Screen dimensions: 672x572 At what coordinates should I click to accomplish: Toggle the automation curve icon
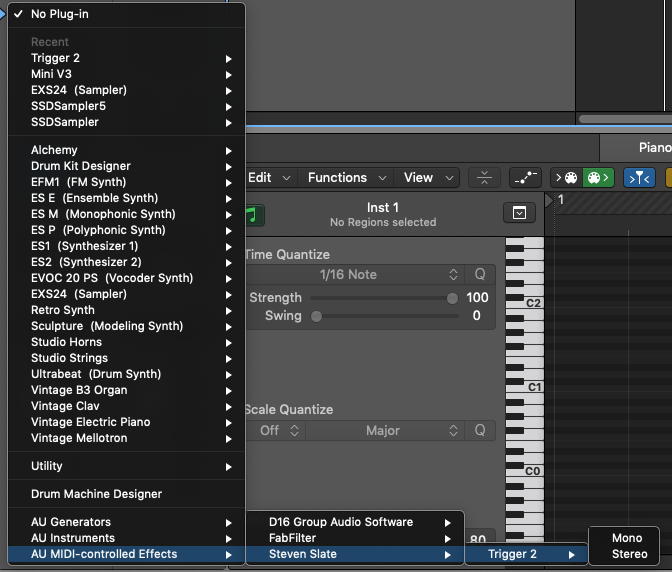pos(525,178)
